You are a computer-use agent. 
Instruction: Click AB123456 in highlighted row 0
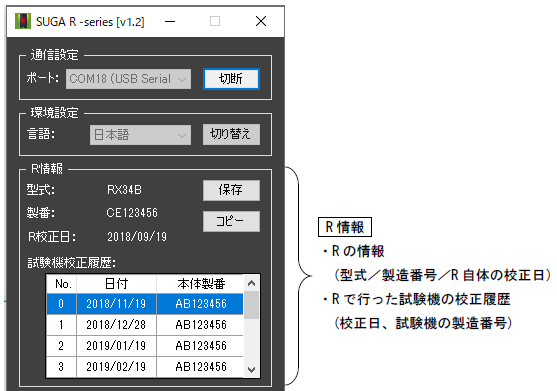click(x=201, y=304)
